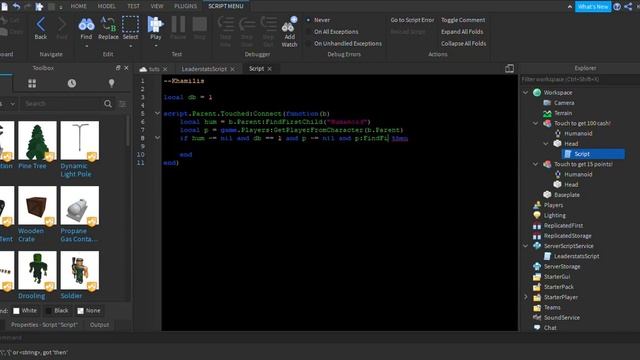
Task: Select LeaderstatsScript in the Explorer tree
Action: coord(576,256)
